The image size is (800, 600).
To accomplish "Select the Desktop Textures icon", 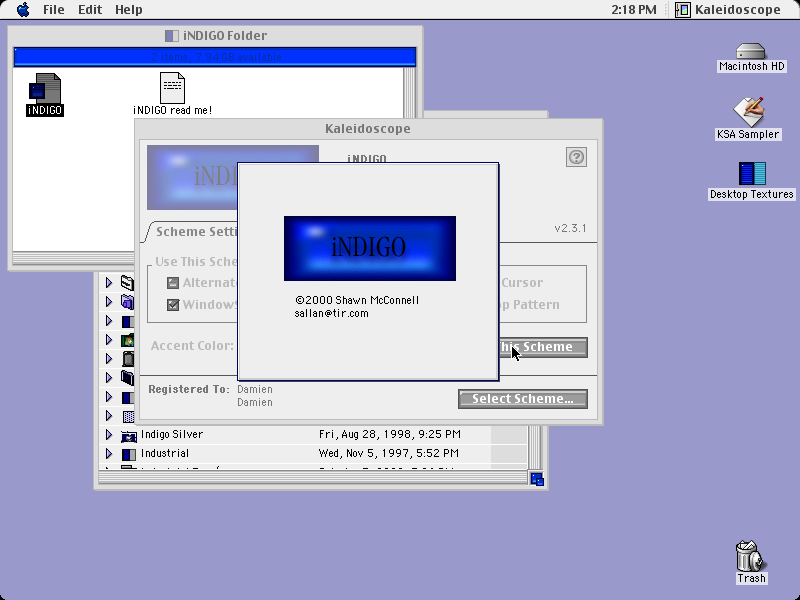I will pyautogui.click(x=752, y=173).
